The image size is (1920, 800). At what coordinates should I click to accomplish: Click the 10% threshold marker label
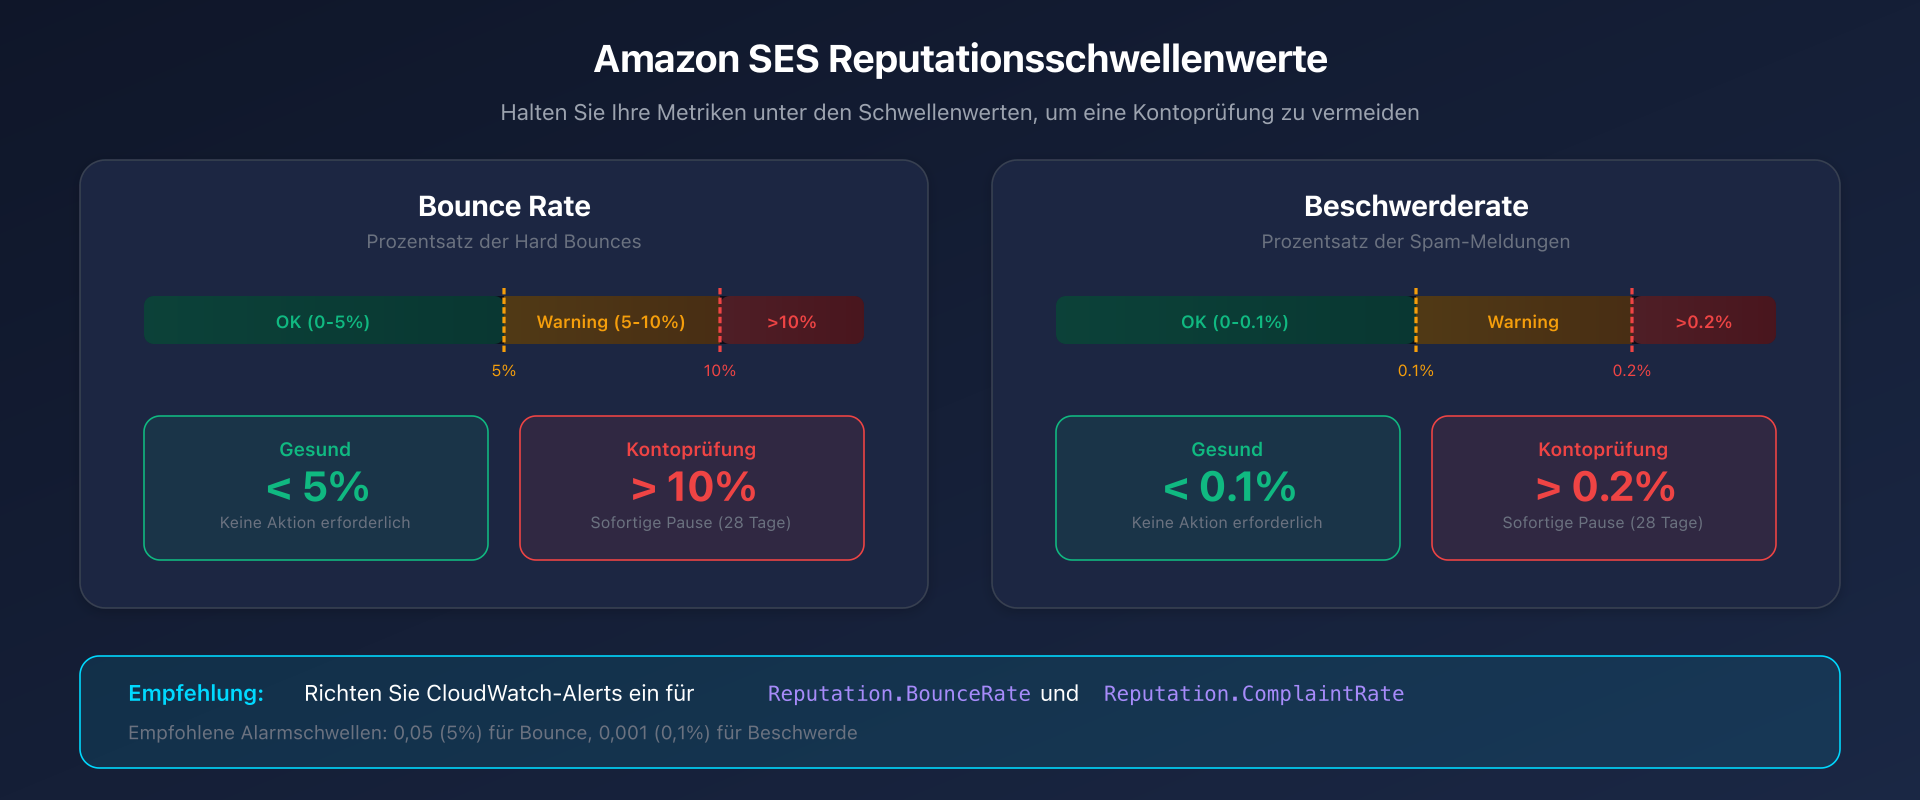pos(719,371)
